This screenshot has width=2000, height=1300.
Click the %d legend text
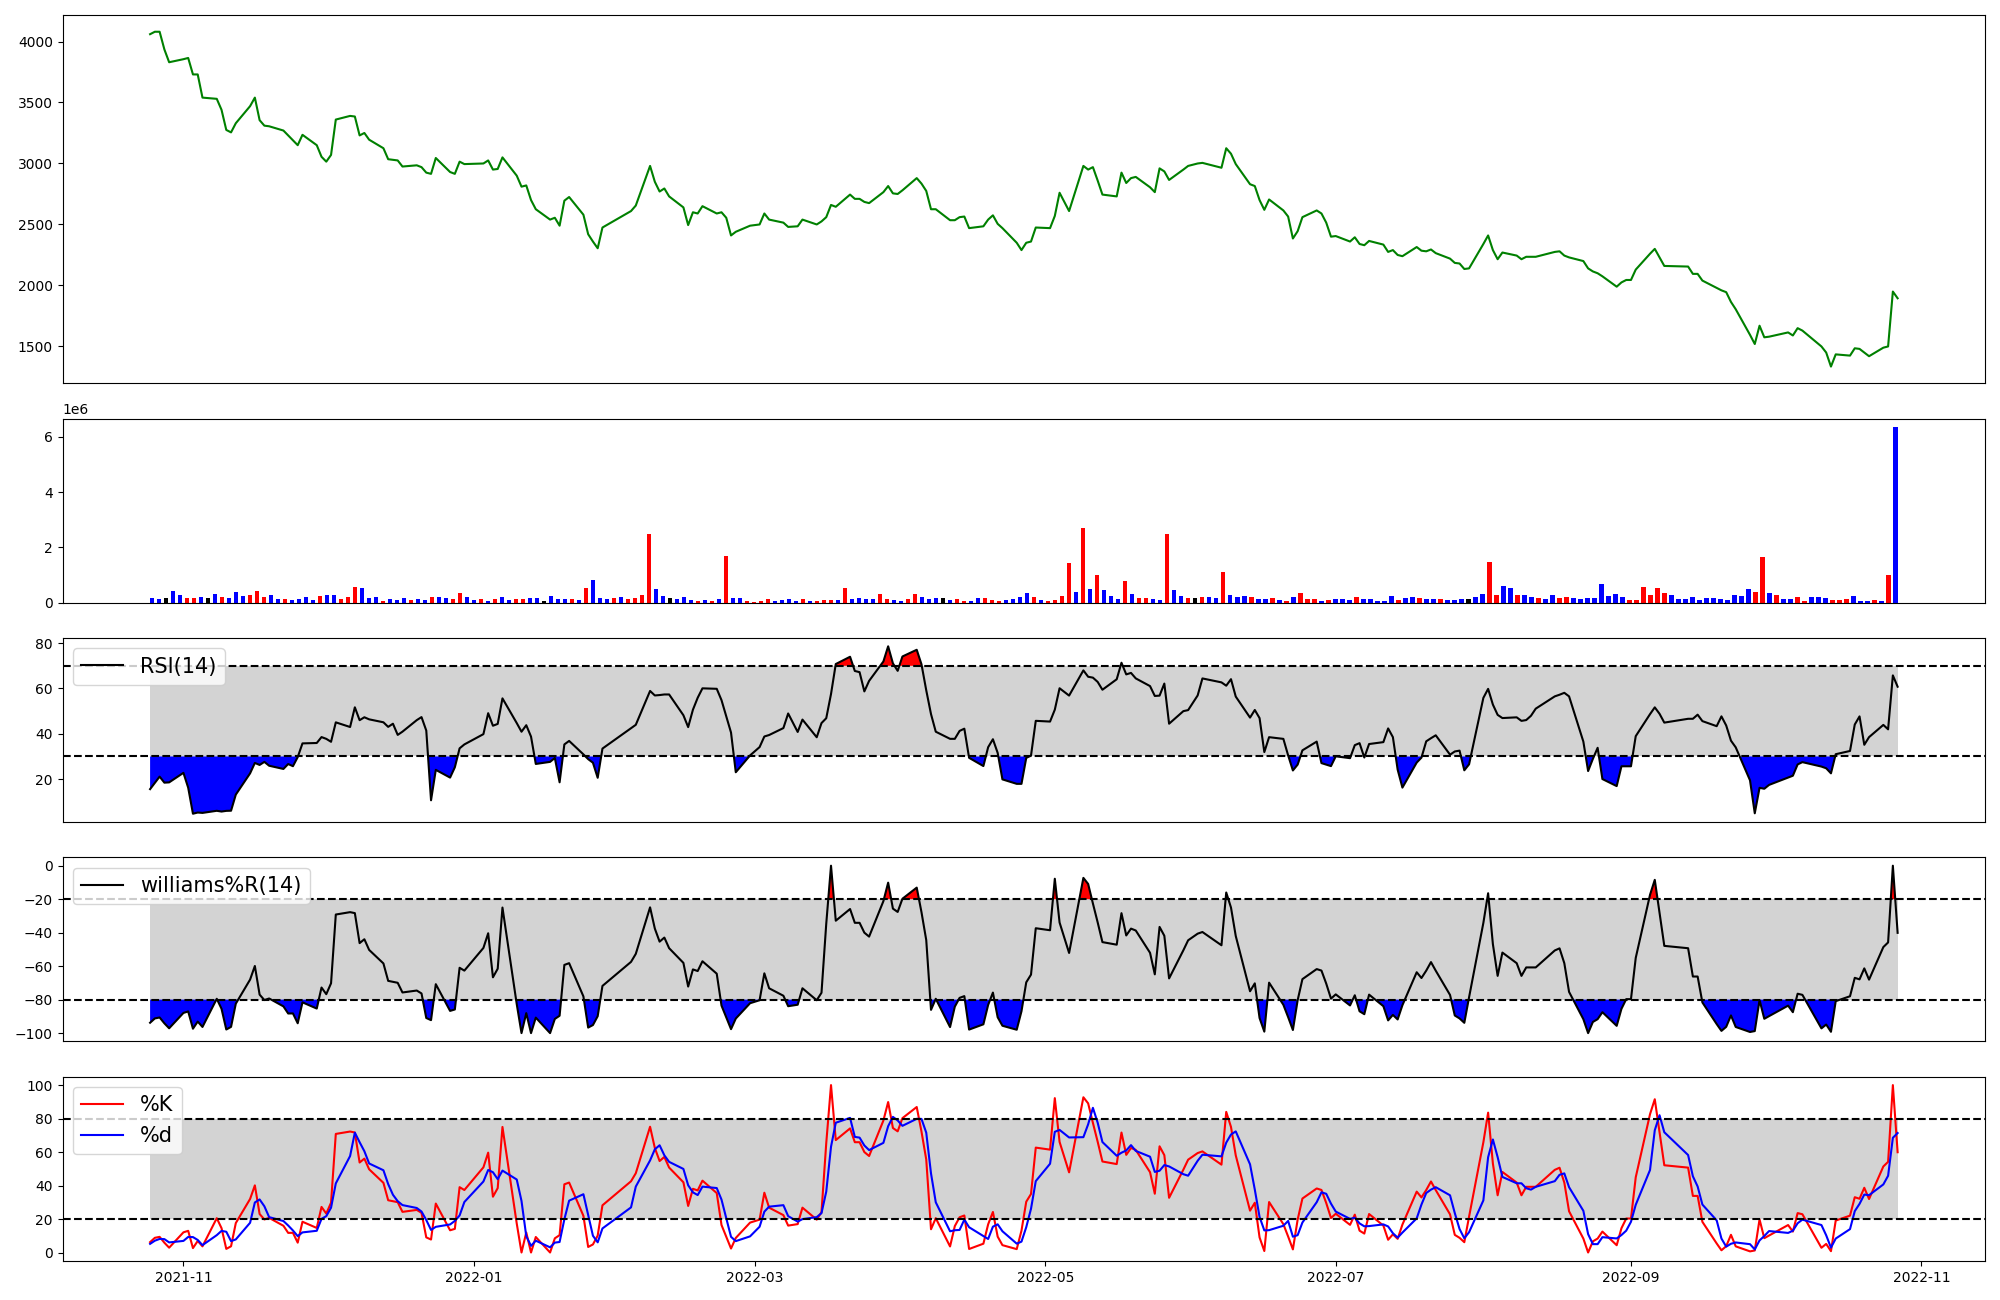pos(156,1135)
